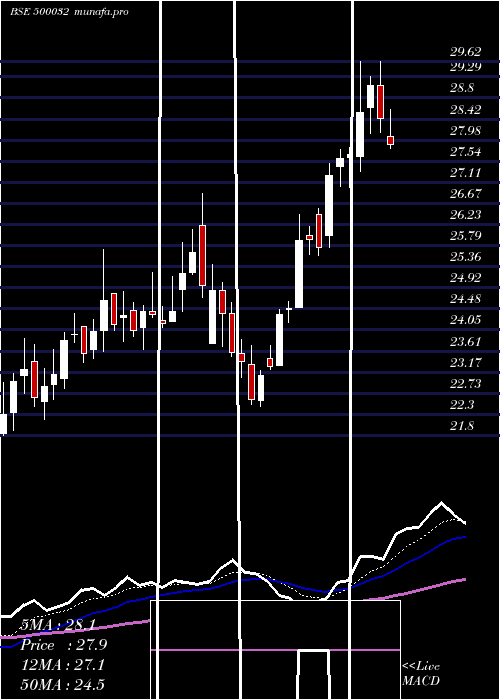This screenshot has width=500, height=700.
Task: Click the 50MA : 24.5 legend entry
Action: pos(63,684)
